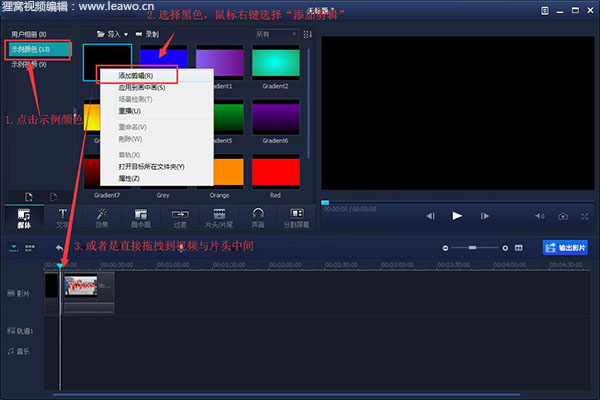This screenshot has height=400, width=600.
Task: Choose 重命名(V) in the context menu
Action: coord(156,127)
